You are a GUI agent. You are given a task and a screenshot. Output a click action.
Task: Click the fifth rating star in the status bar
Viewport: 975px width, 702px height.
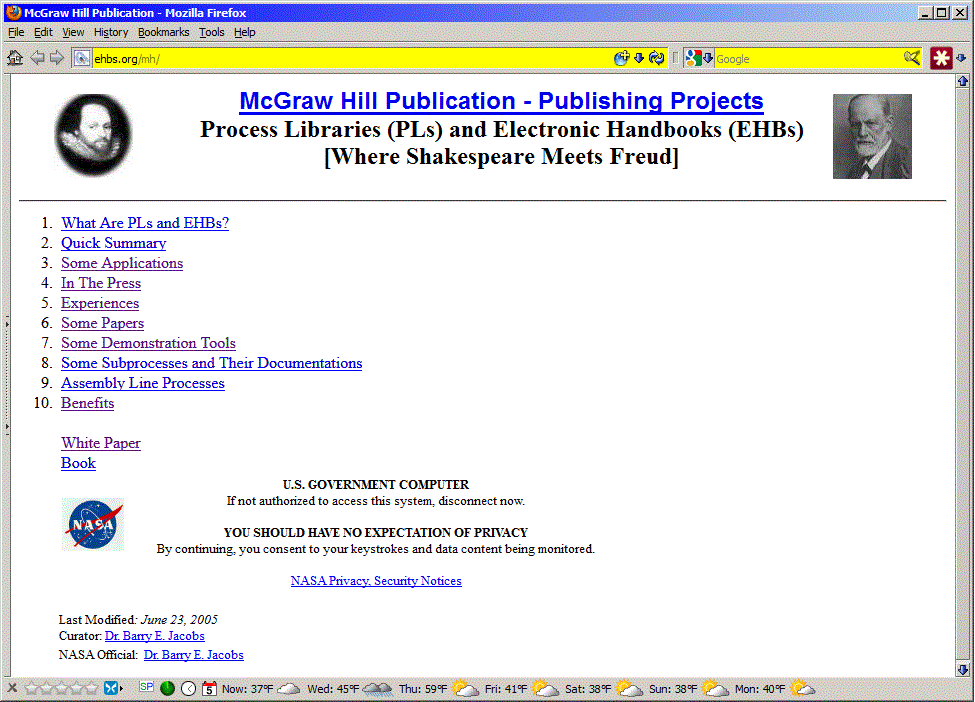point(91,688)
